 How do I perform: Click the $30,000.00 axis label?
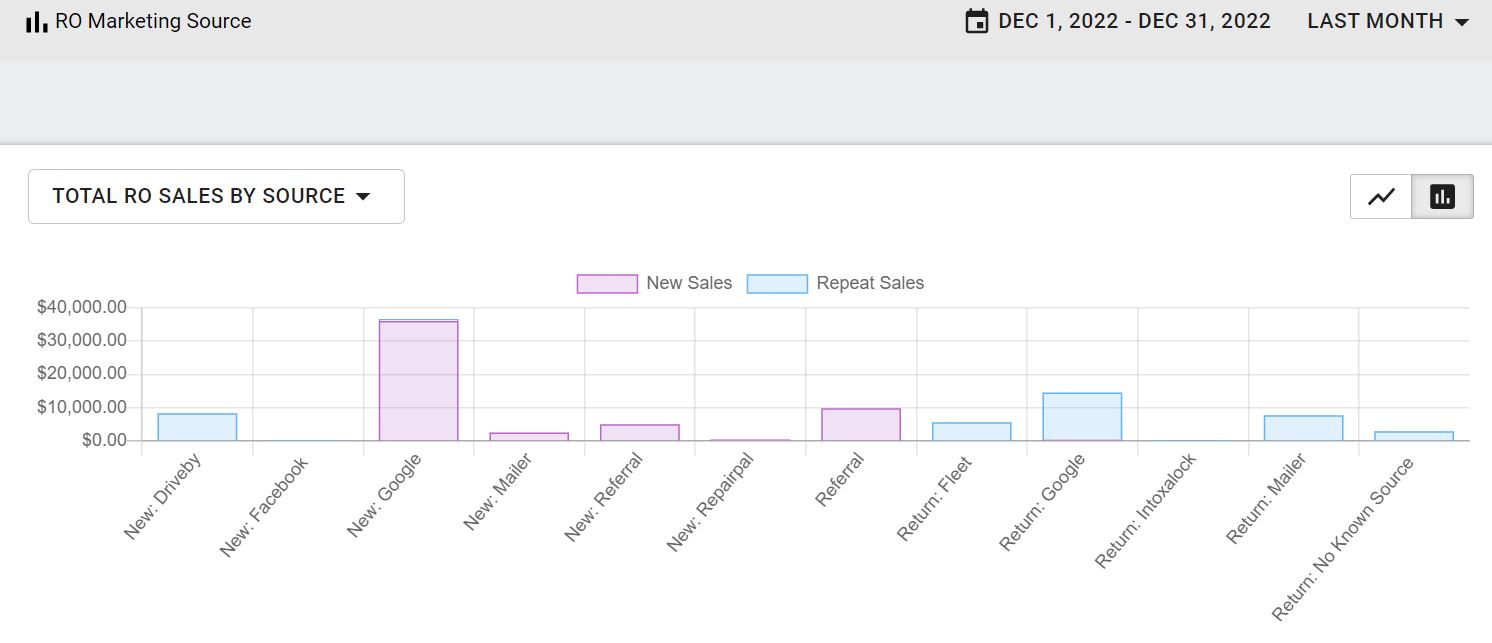[82, 340]
